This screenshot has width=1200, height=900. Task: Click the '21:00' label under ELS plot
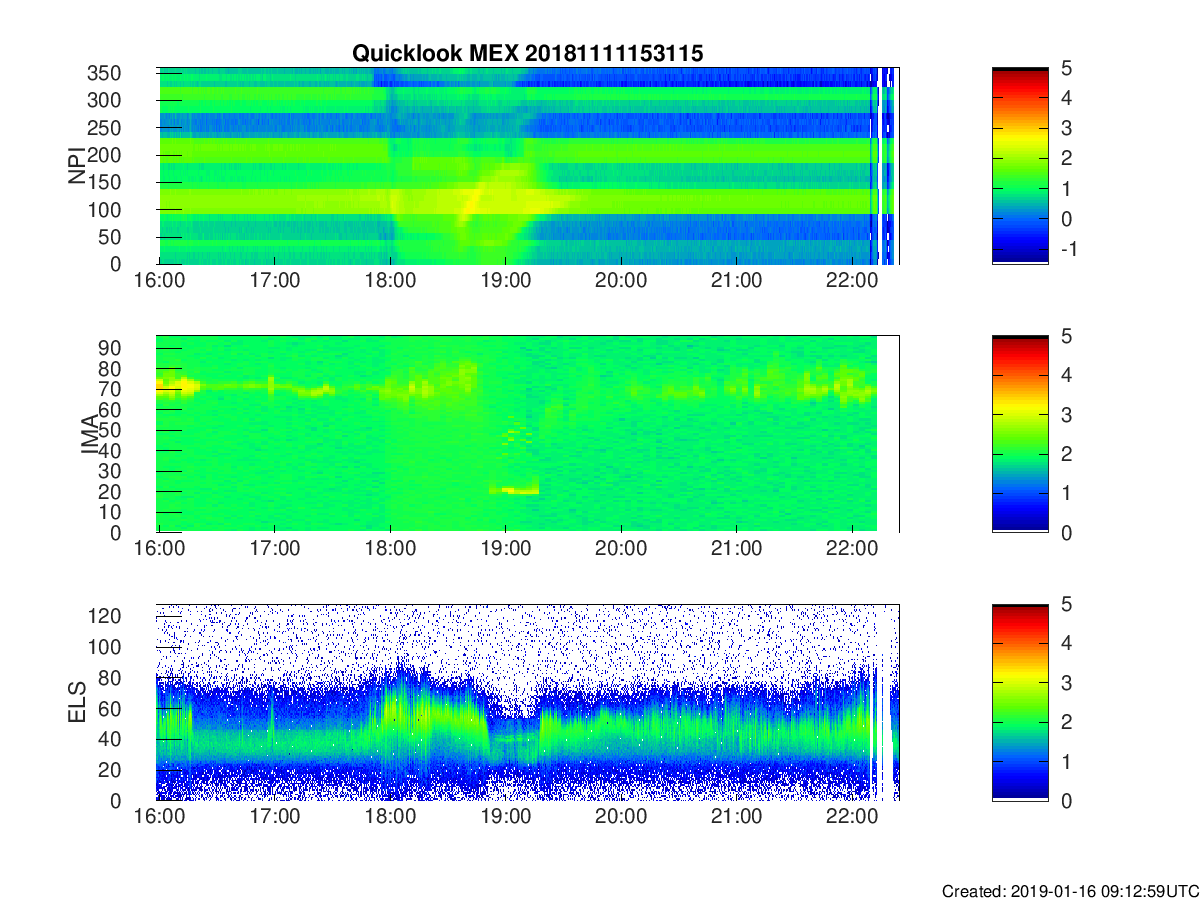736,817
